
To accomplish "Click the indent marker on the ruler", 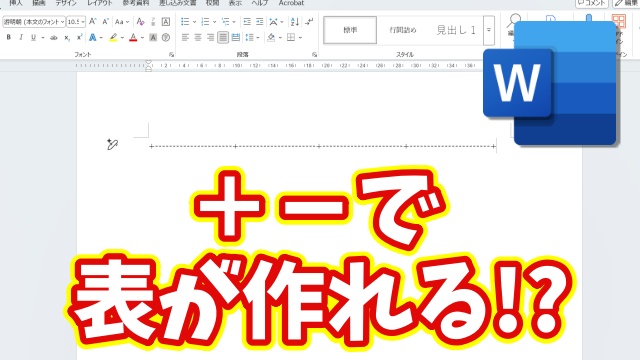I will (149, 66).
